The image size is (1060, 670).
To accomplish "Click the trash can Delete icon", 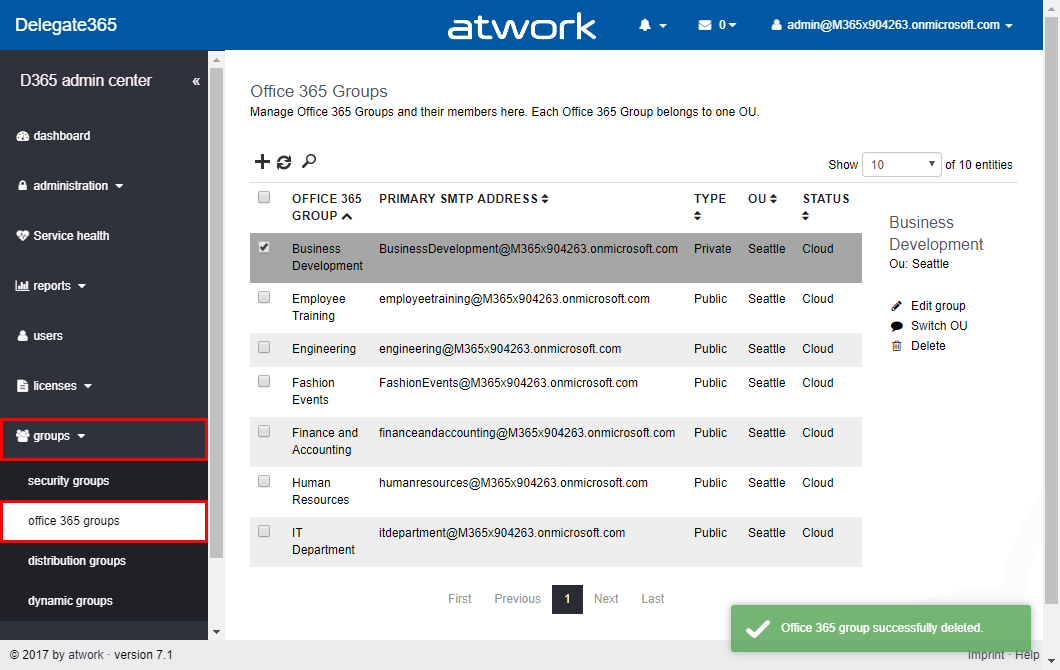I will coord(896,346).
